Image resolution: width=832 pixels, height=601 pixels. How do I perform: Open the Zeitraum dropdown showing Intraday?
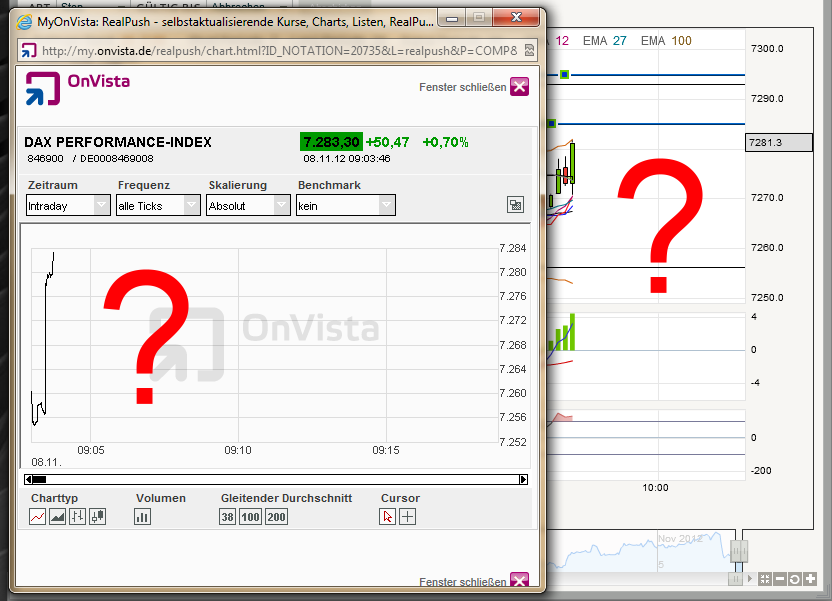(68, 205)
